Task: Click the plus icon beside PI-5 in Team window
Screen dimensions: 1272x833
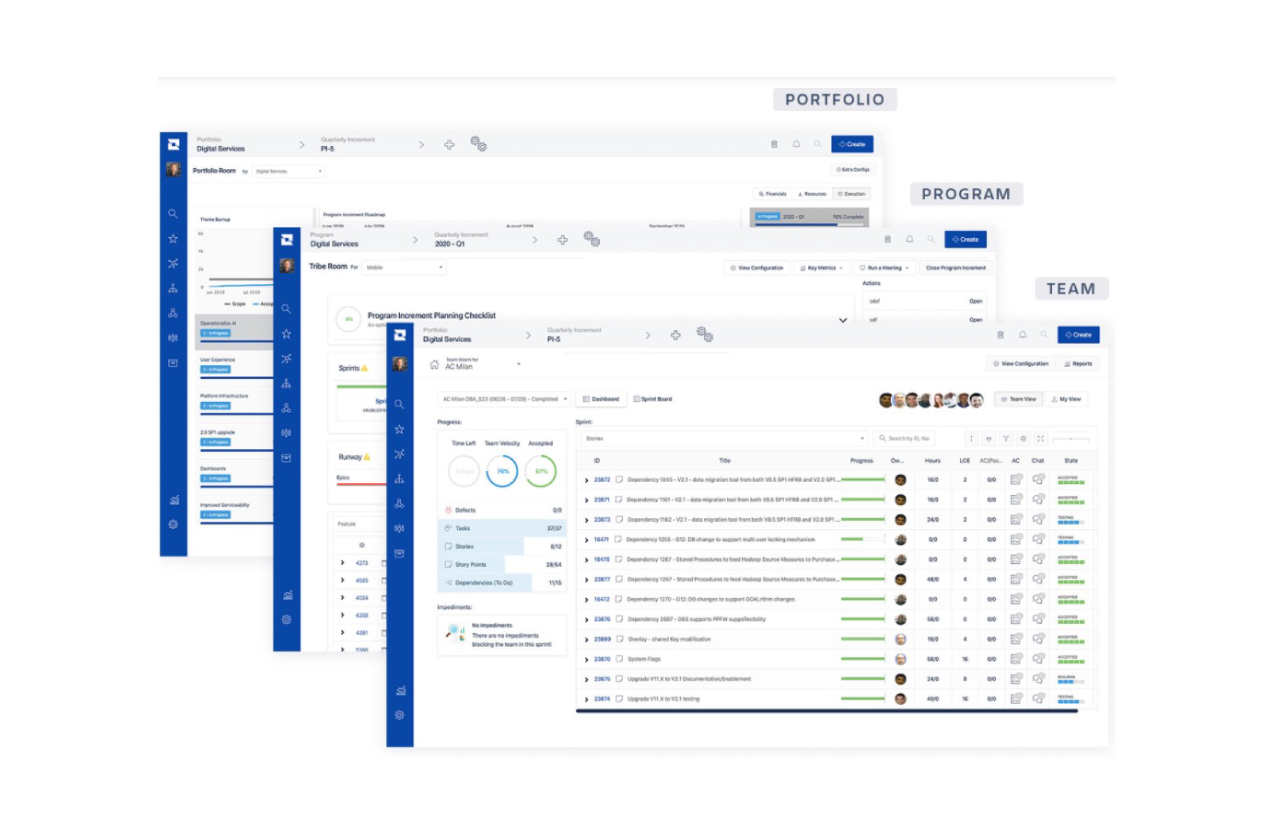Action: 676,335
